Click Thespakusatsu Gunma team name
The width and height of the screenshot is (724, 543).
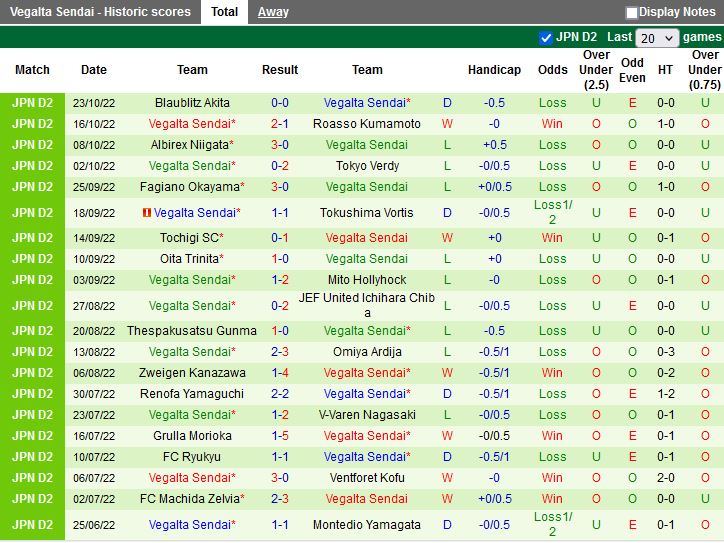[192, 331]
